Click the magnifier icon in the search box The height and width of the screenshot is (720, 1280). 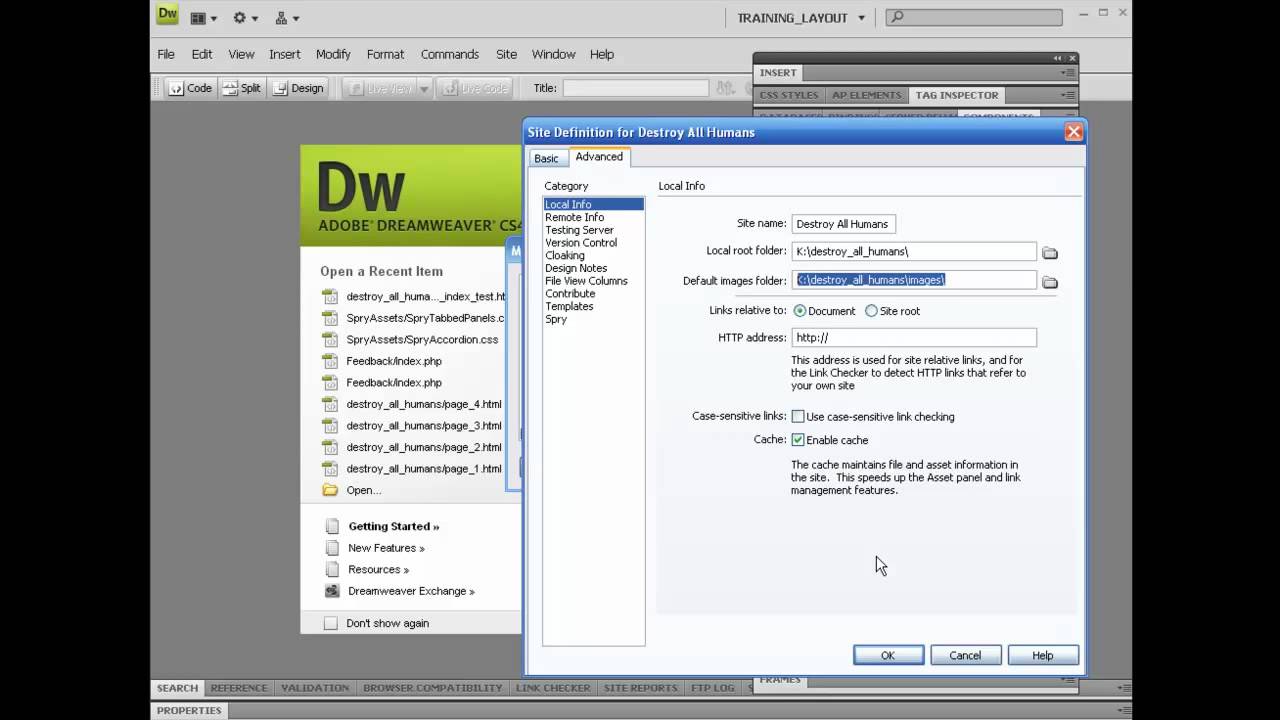[897, 17]
